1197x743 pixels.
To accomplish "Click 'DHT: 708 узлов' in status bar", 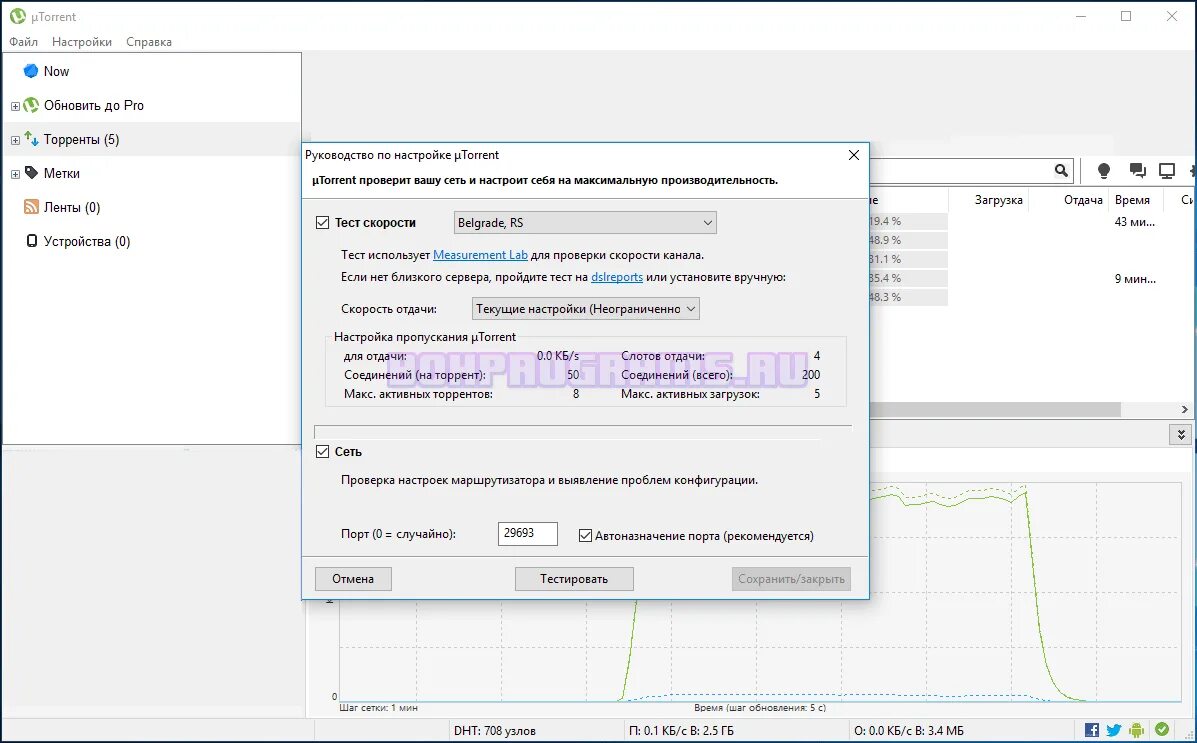I will 495,731.
